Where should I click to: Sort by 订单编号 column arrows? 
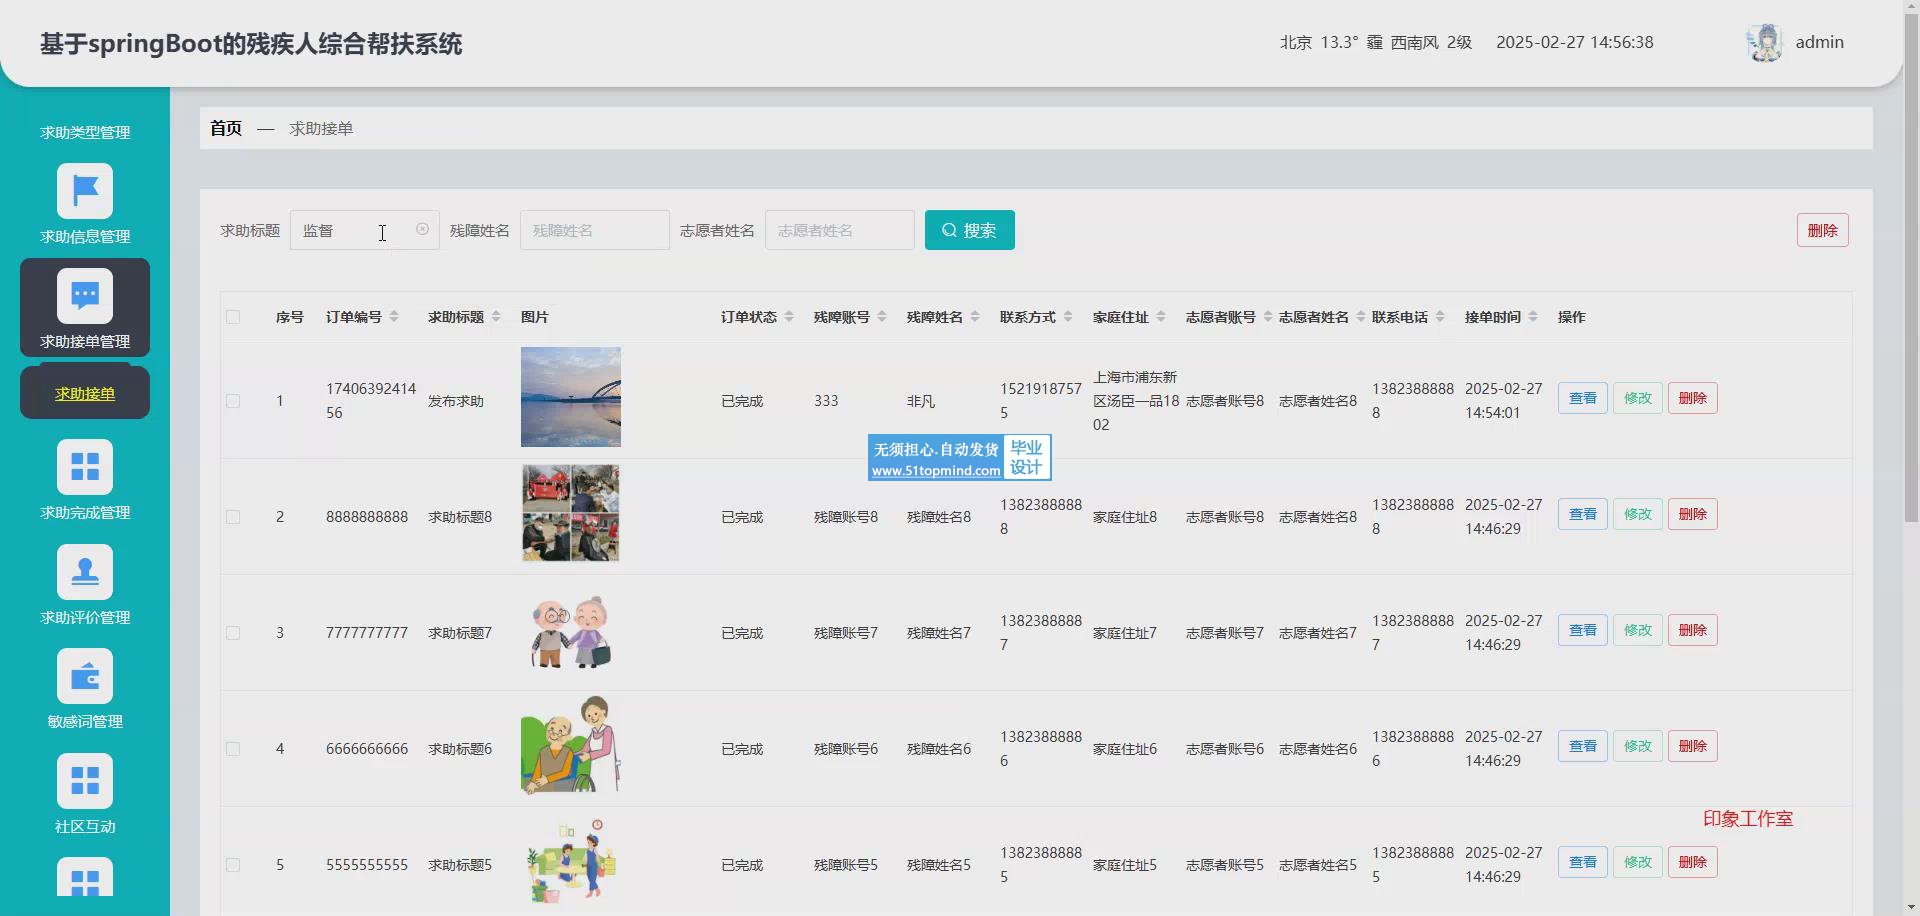(394, 317)
